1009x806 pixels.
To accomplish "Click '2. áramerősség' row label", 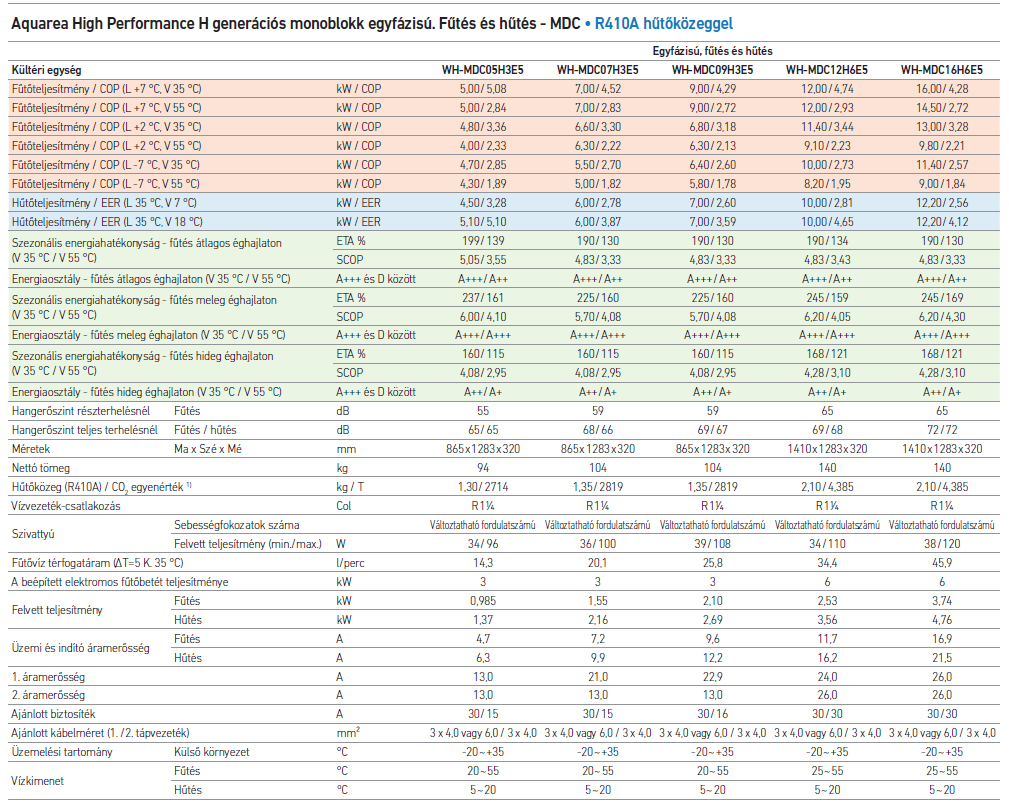I will pos(48,695).
